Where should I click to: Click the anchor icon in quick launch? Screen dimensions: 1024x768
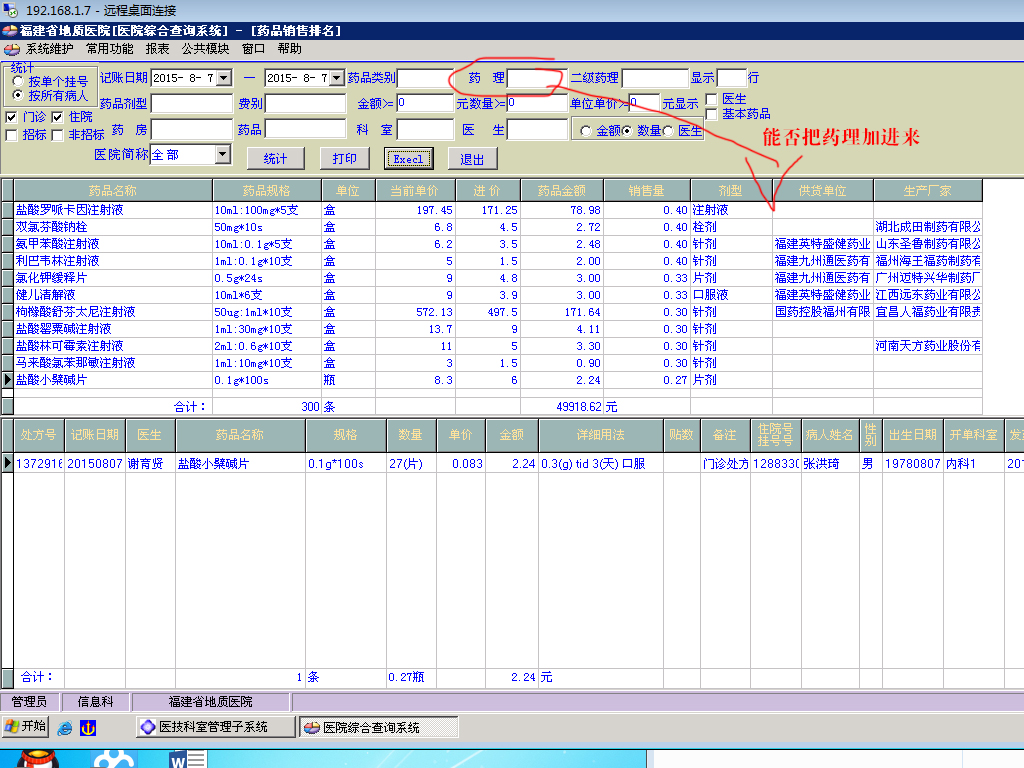(x=88, y=728)
